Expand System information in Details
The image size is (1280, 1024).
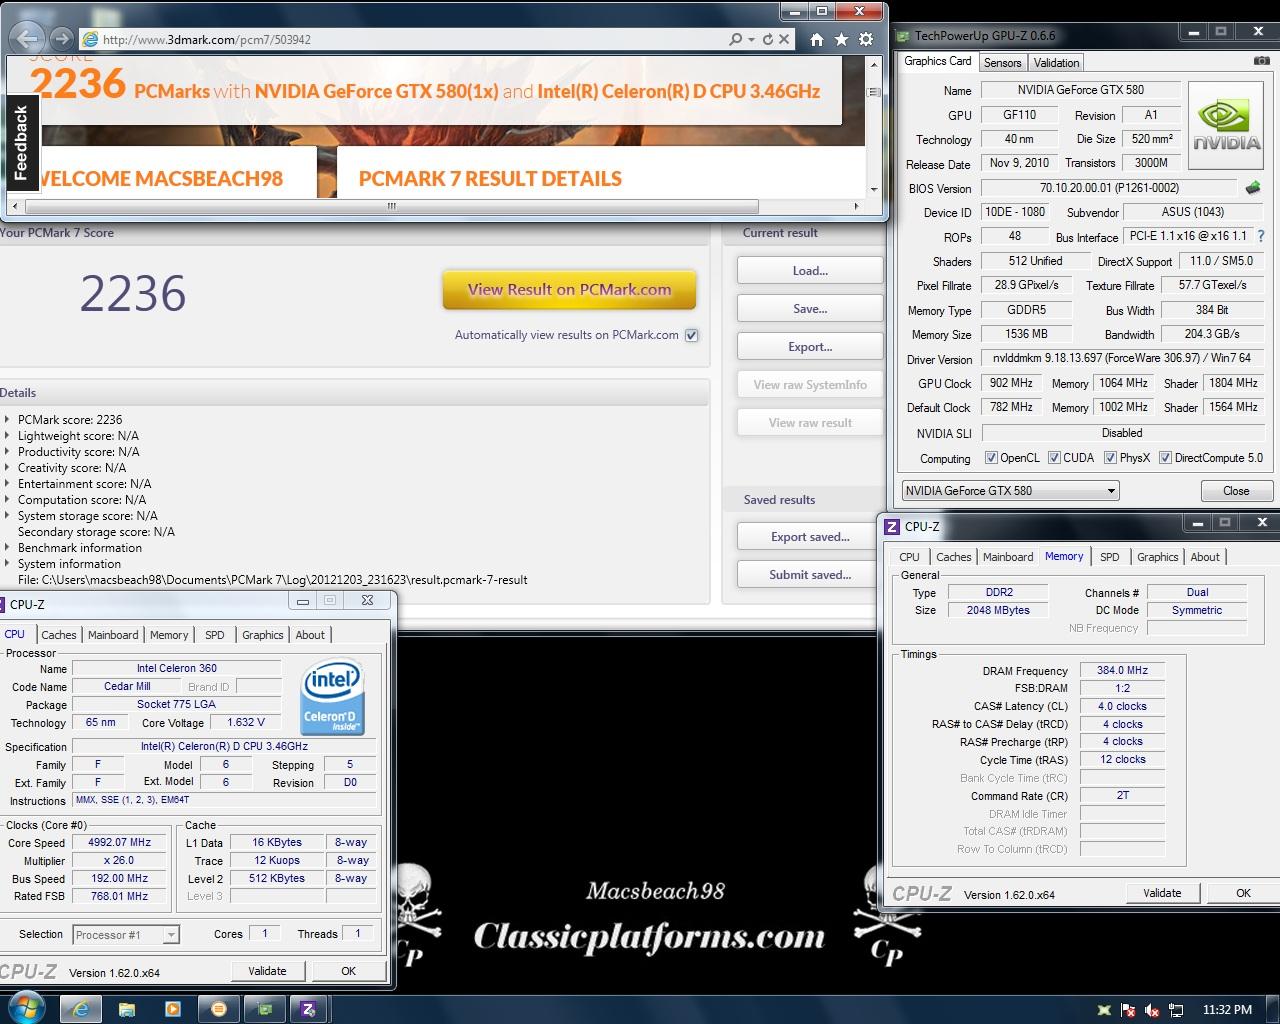coord(8,564)
